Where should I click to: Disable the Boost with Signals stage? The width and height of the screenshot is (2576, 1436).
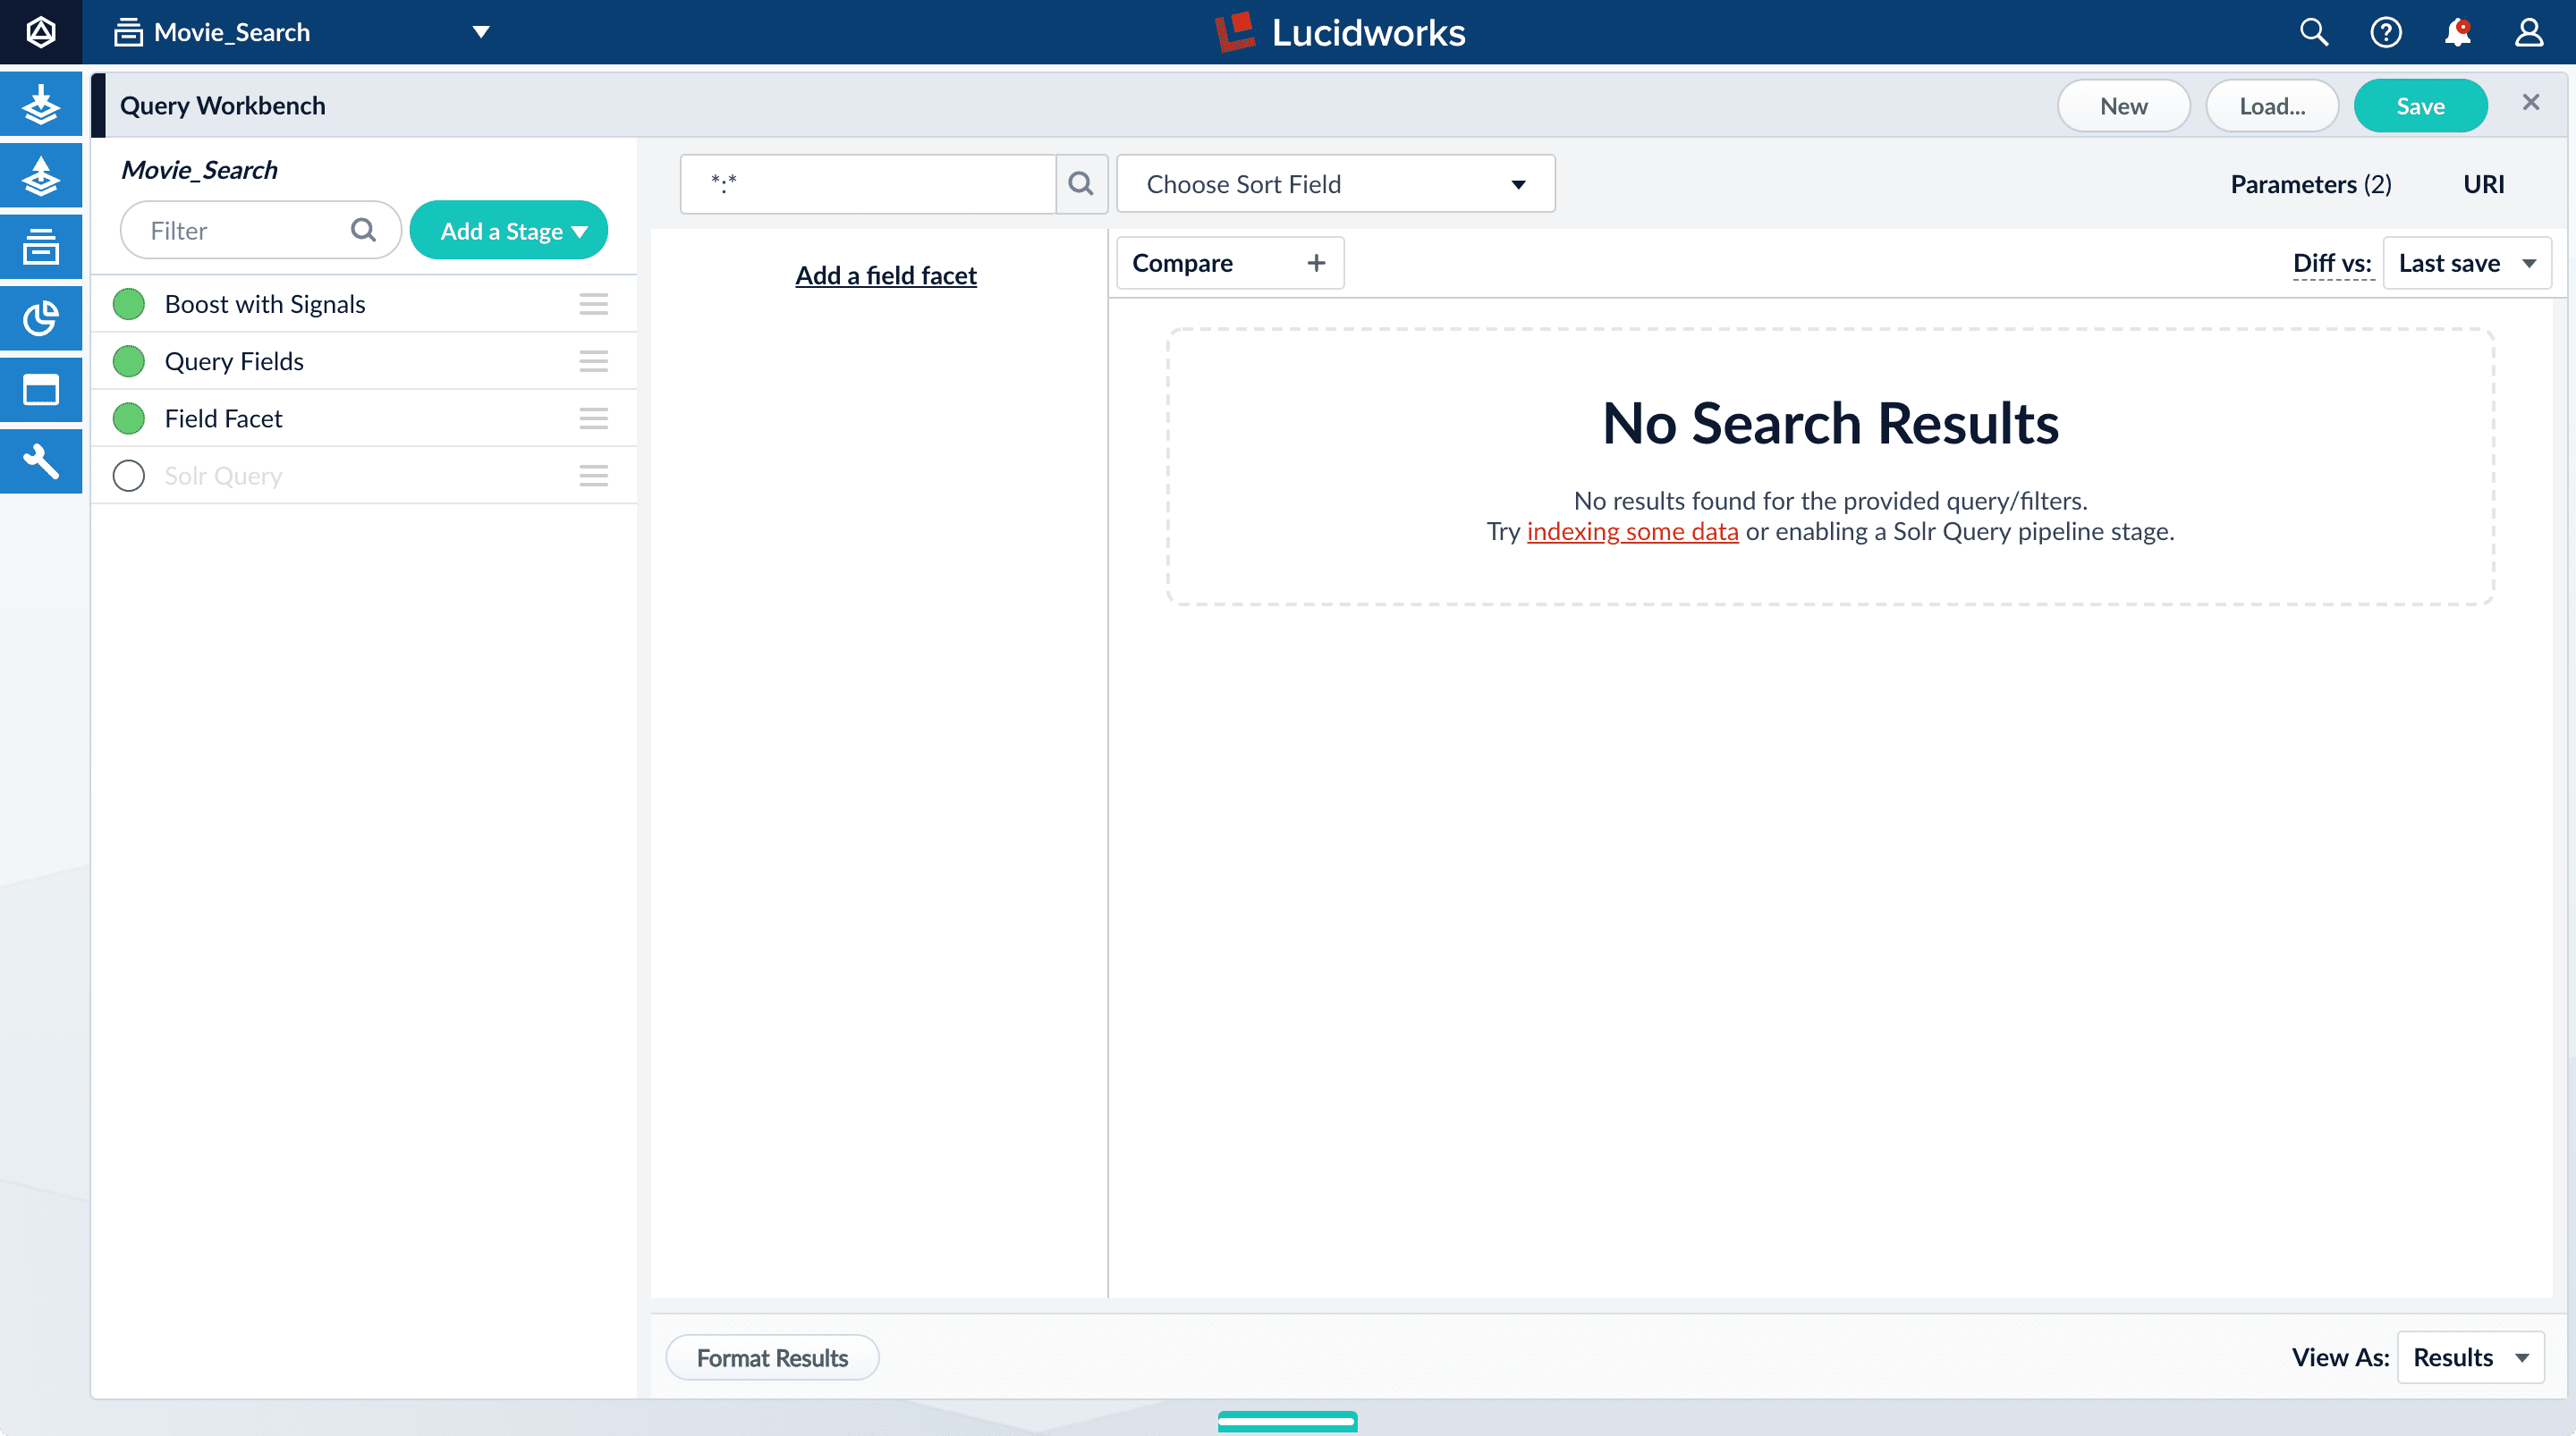pos(129,304)
